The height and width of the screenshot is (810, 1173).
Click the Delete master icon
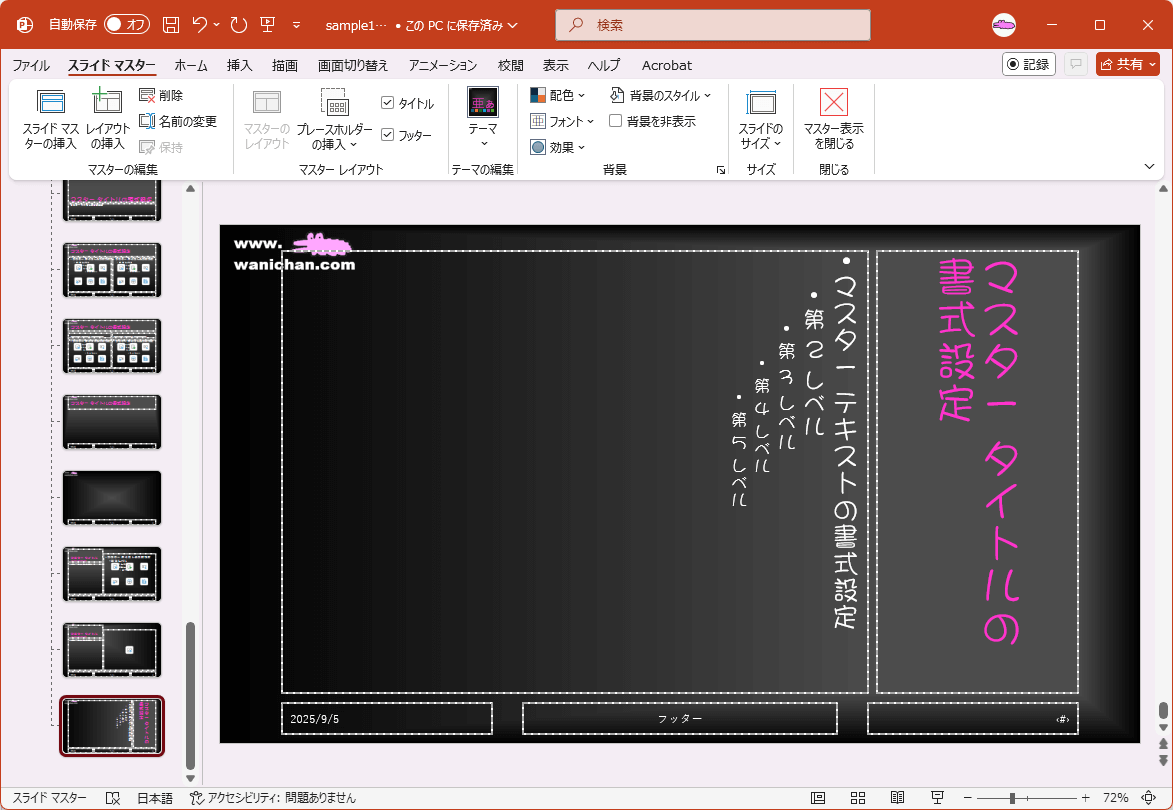pyautogui.click(x=147, y=96)
